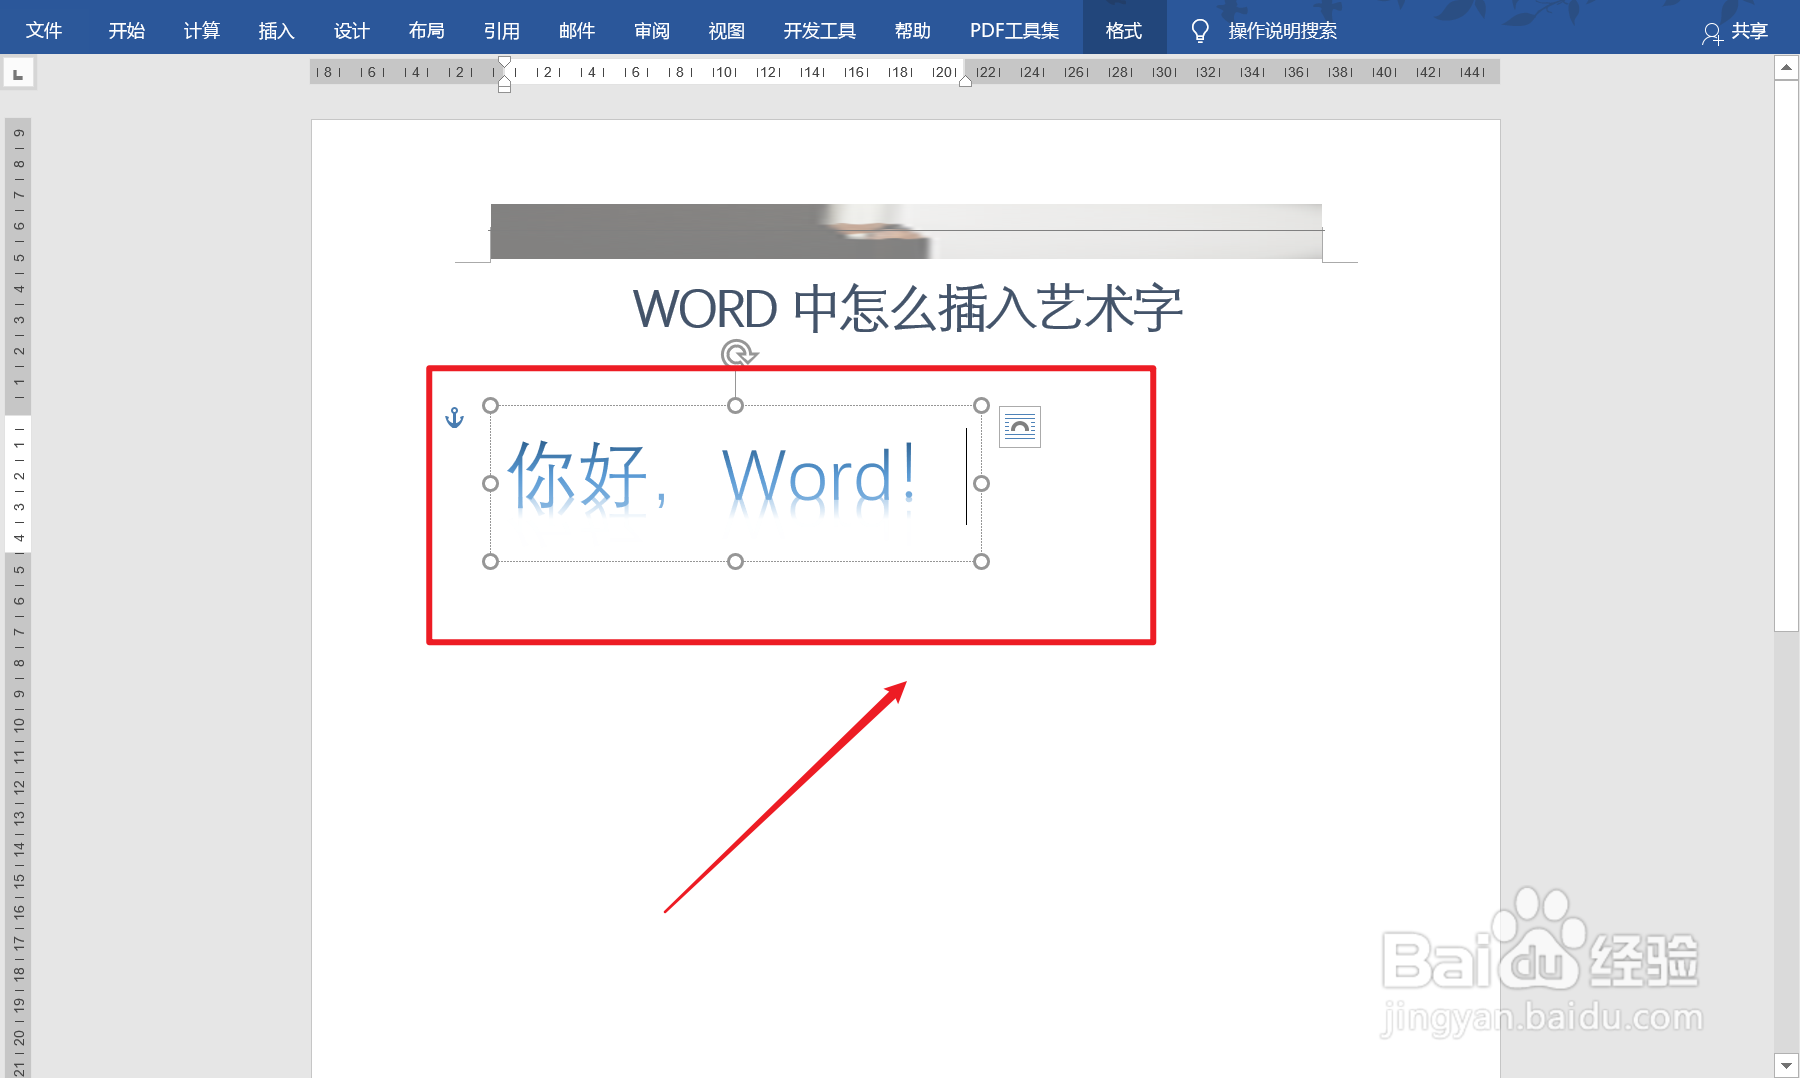Open the PDF工具集 tab
Viewport: 1800px width, 1078px height.
[x=1013, y=29]
